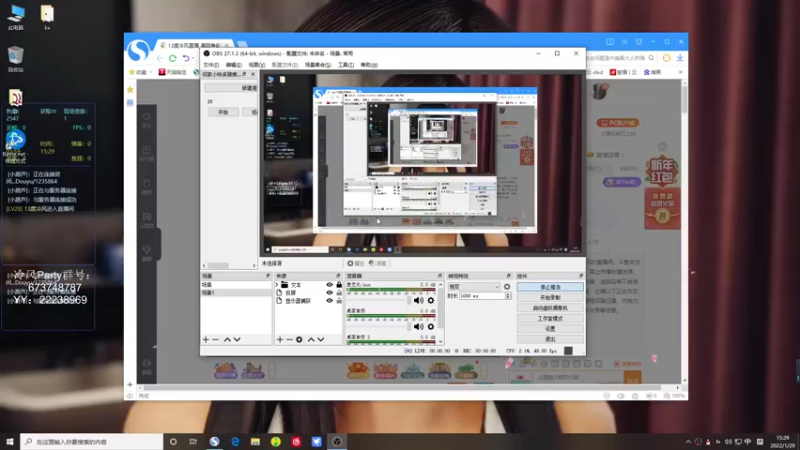Add a source with the plus icon
This screenshot has height=450, width=800.
[280, 340]
